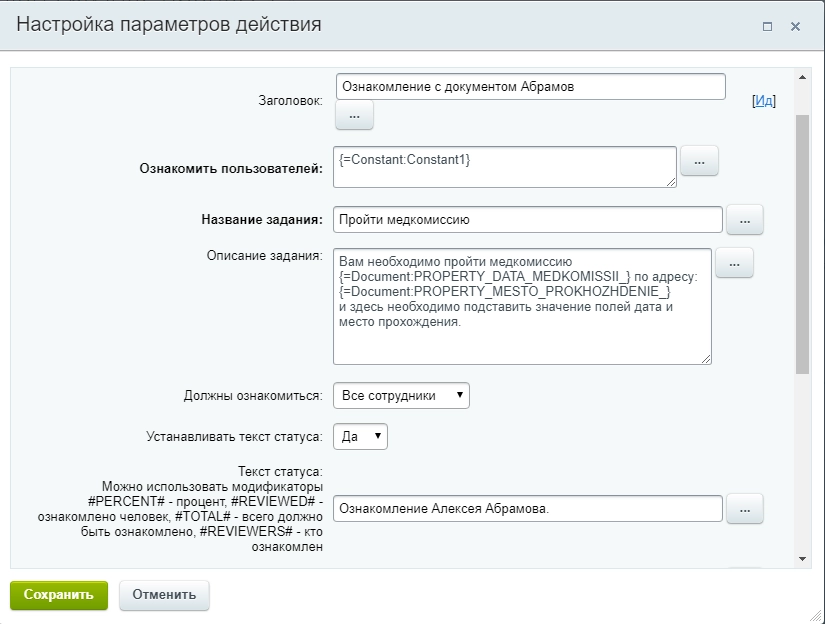
Task: Click inside the Заголовок text field
Action: (530, 86)
